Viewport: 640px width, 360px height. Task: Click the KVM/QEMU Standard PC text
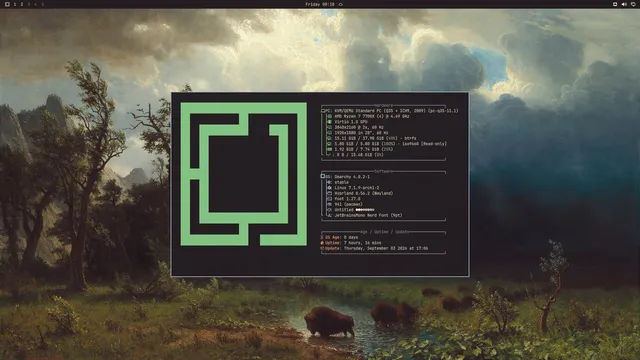(x=396, y=111)
